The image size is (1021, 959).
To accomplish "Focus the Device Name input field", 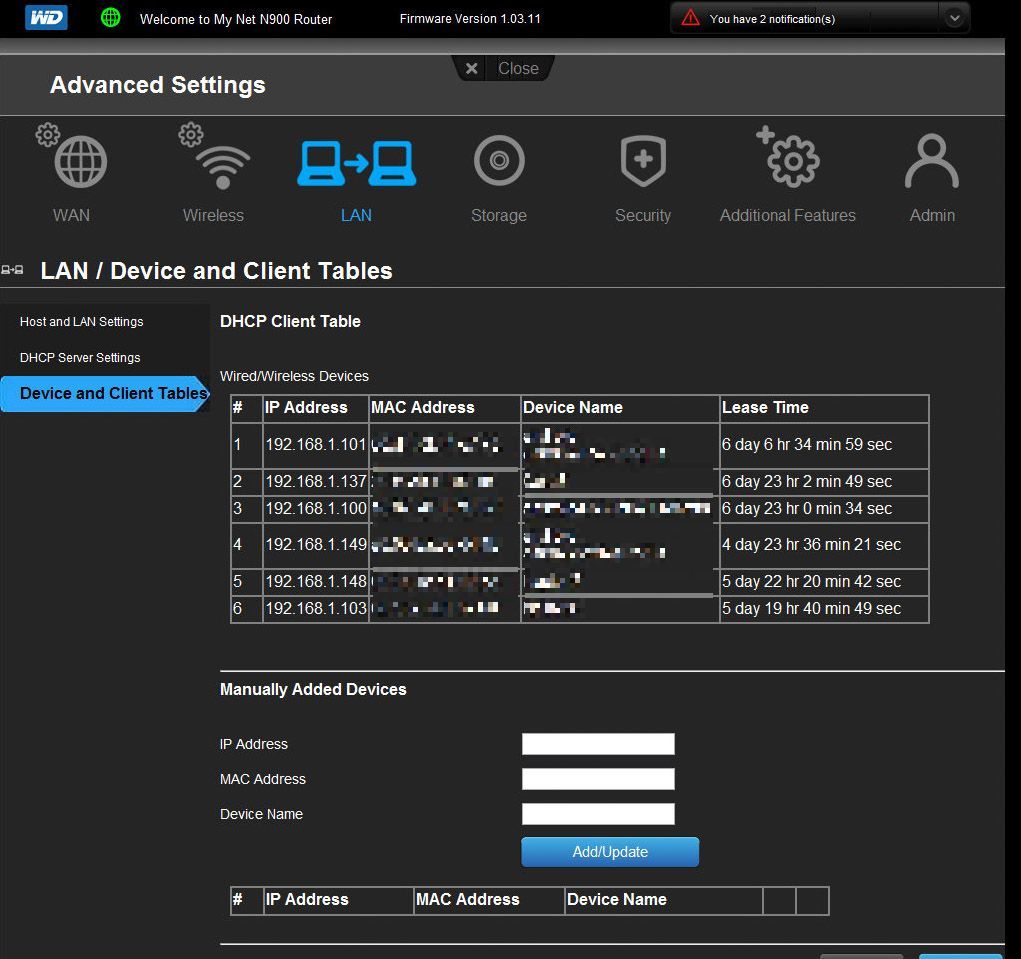I will (x=598, y=814).
